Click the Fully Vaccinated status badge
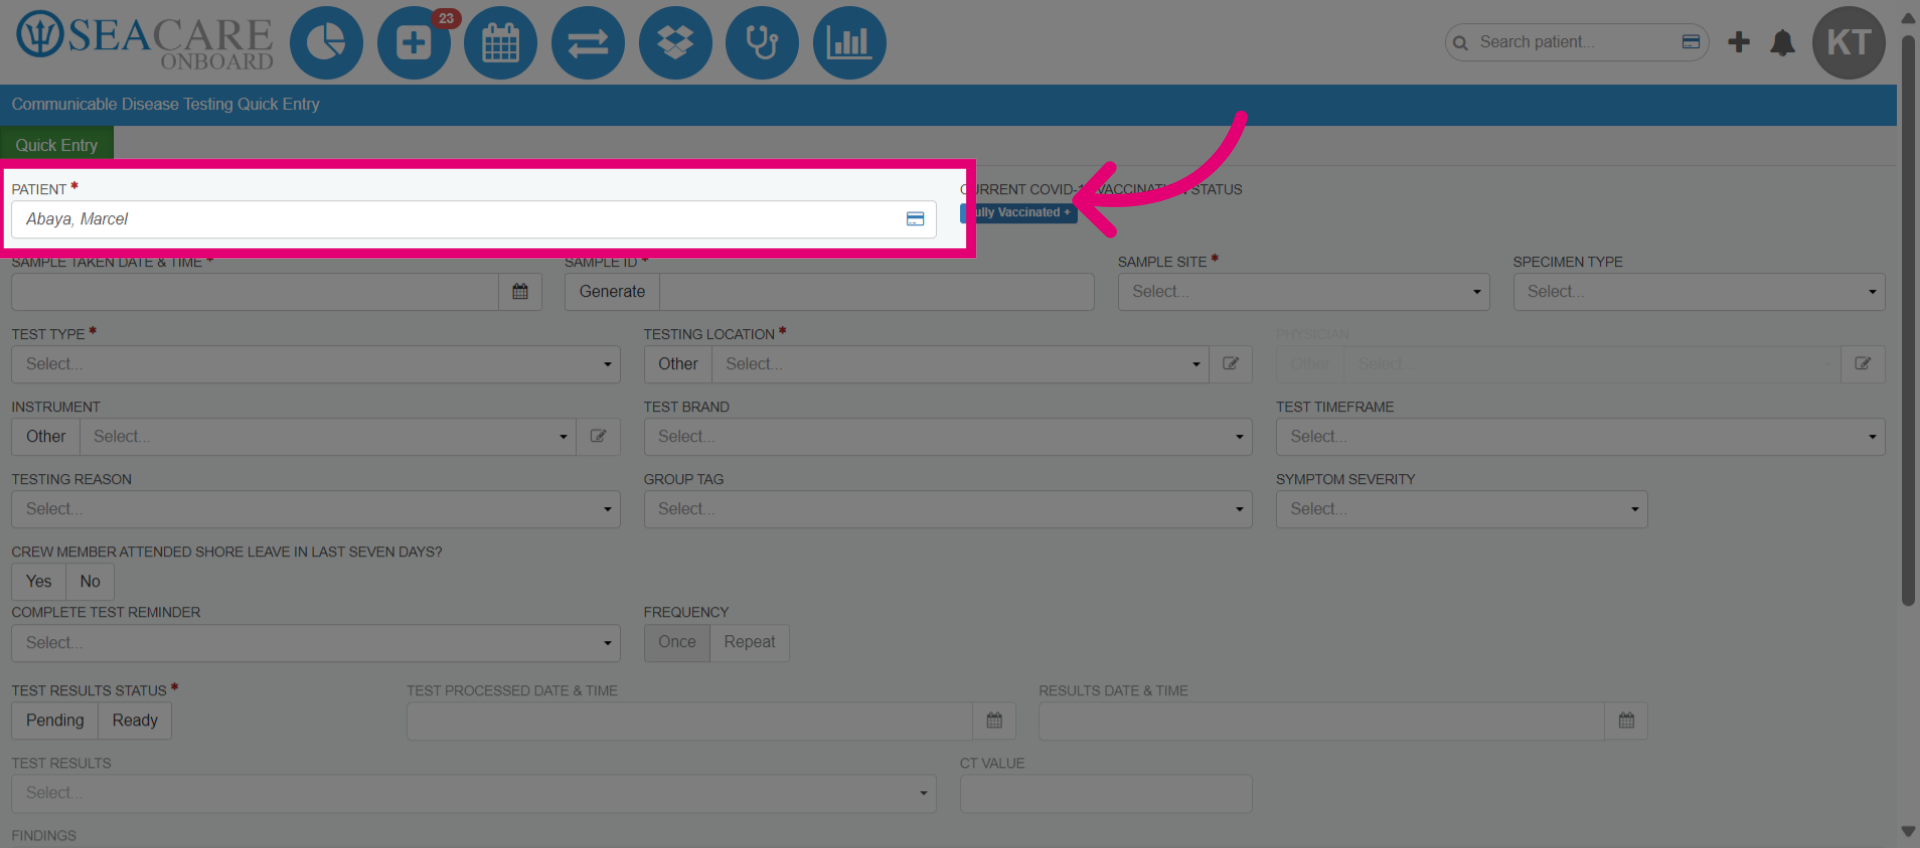 1019,213
